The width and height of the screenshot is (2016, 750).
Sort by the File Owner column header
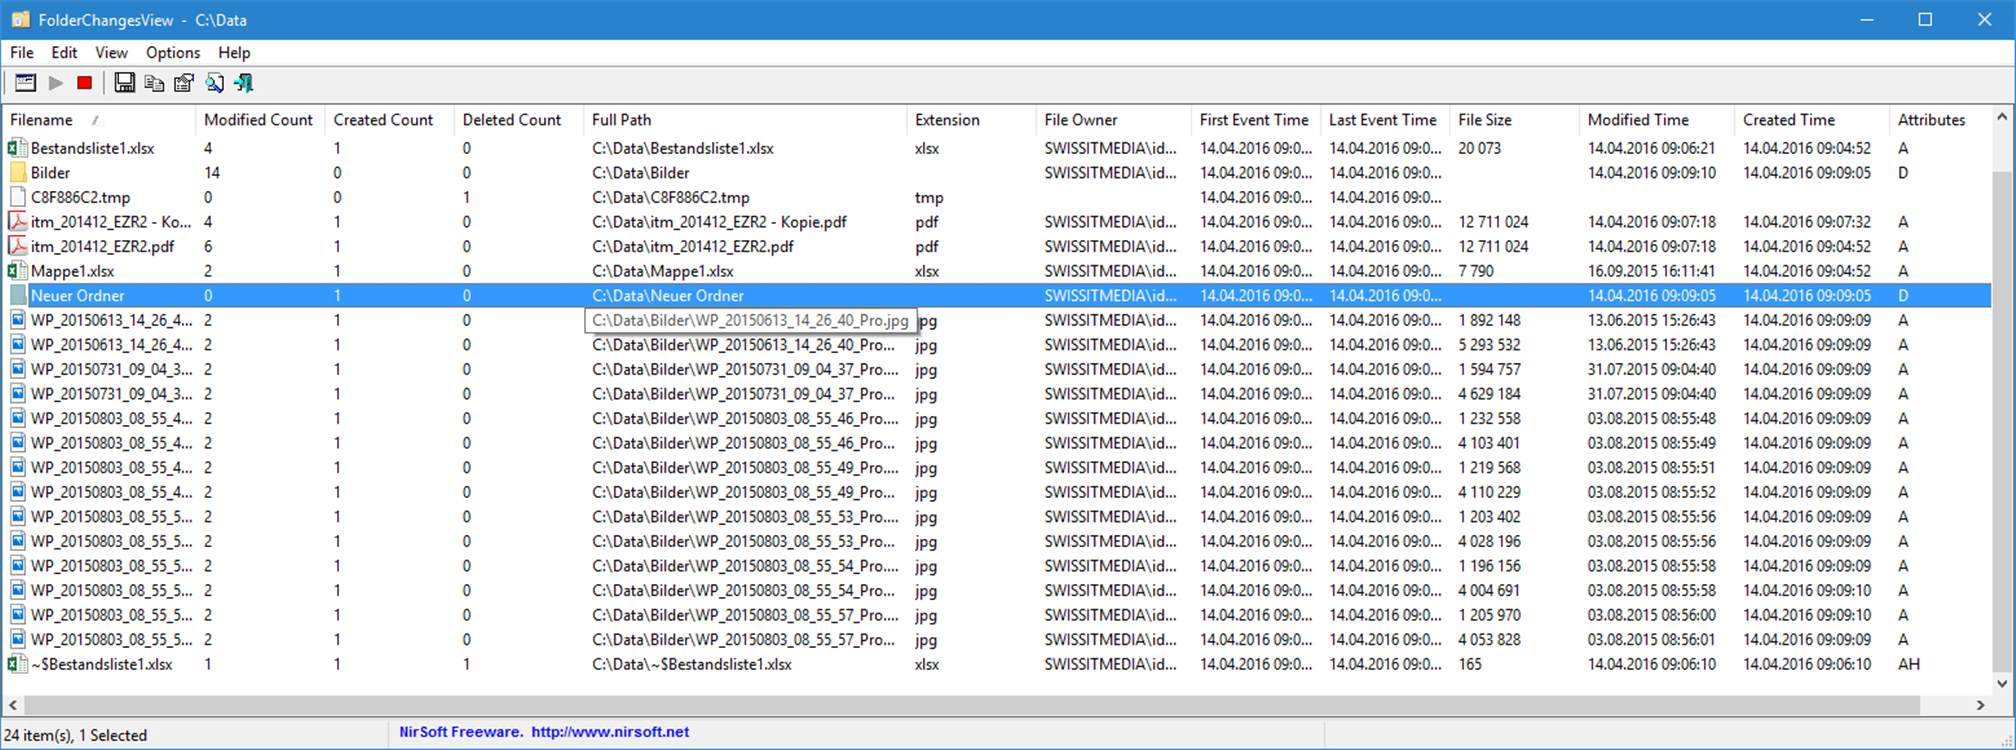pos(1114,120)
